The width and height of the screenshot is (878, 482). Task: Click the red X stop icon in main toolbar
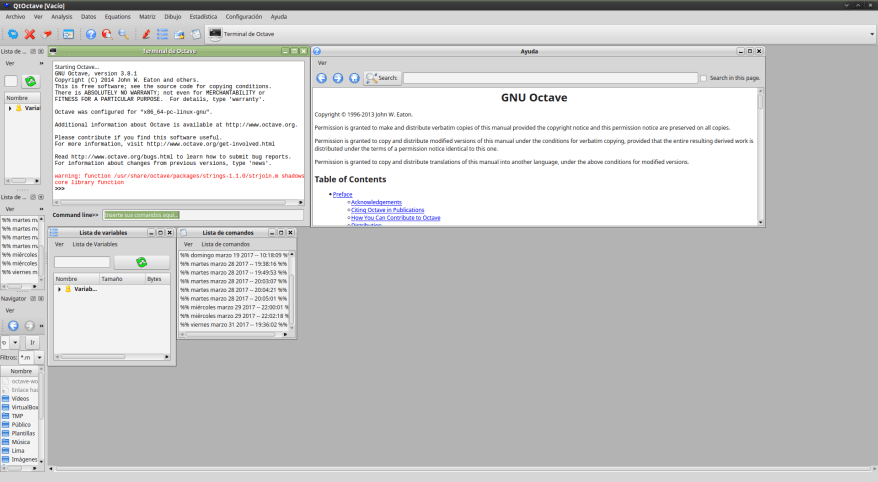coord(30,34)
